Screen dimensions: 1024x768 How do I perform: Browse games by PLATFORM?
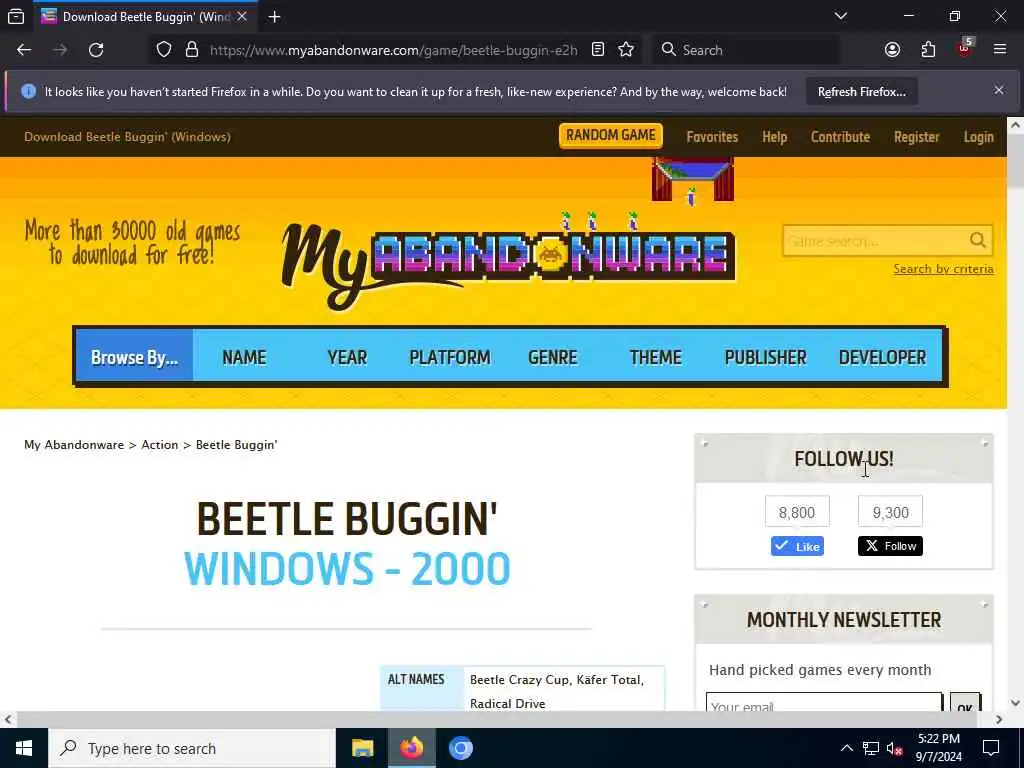pyautogui.click(x=449, y=357)
